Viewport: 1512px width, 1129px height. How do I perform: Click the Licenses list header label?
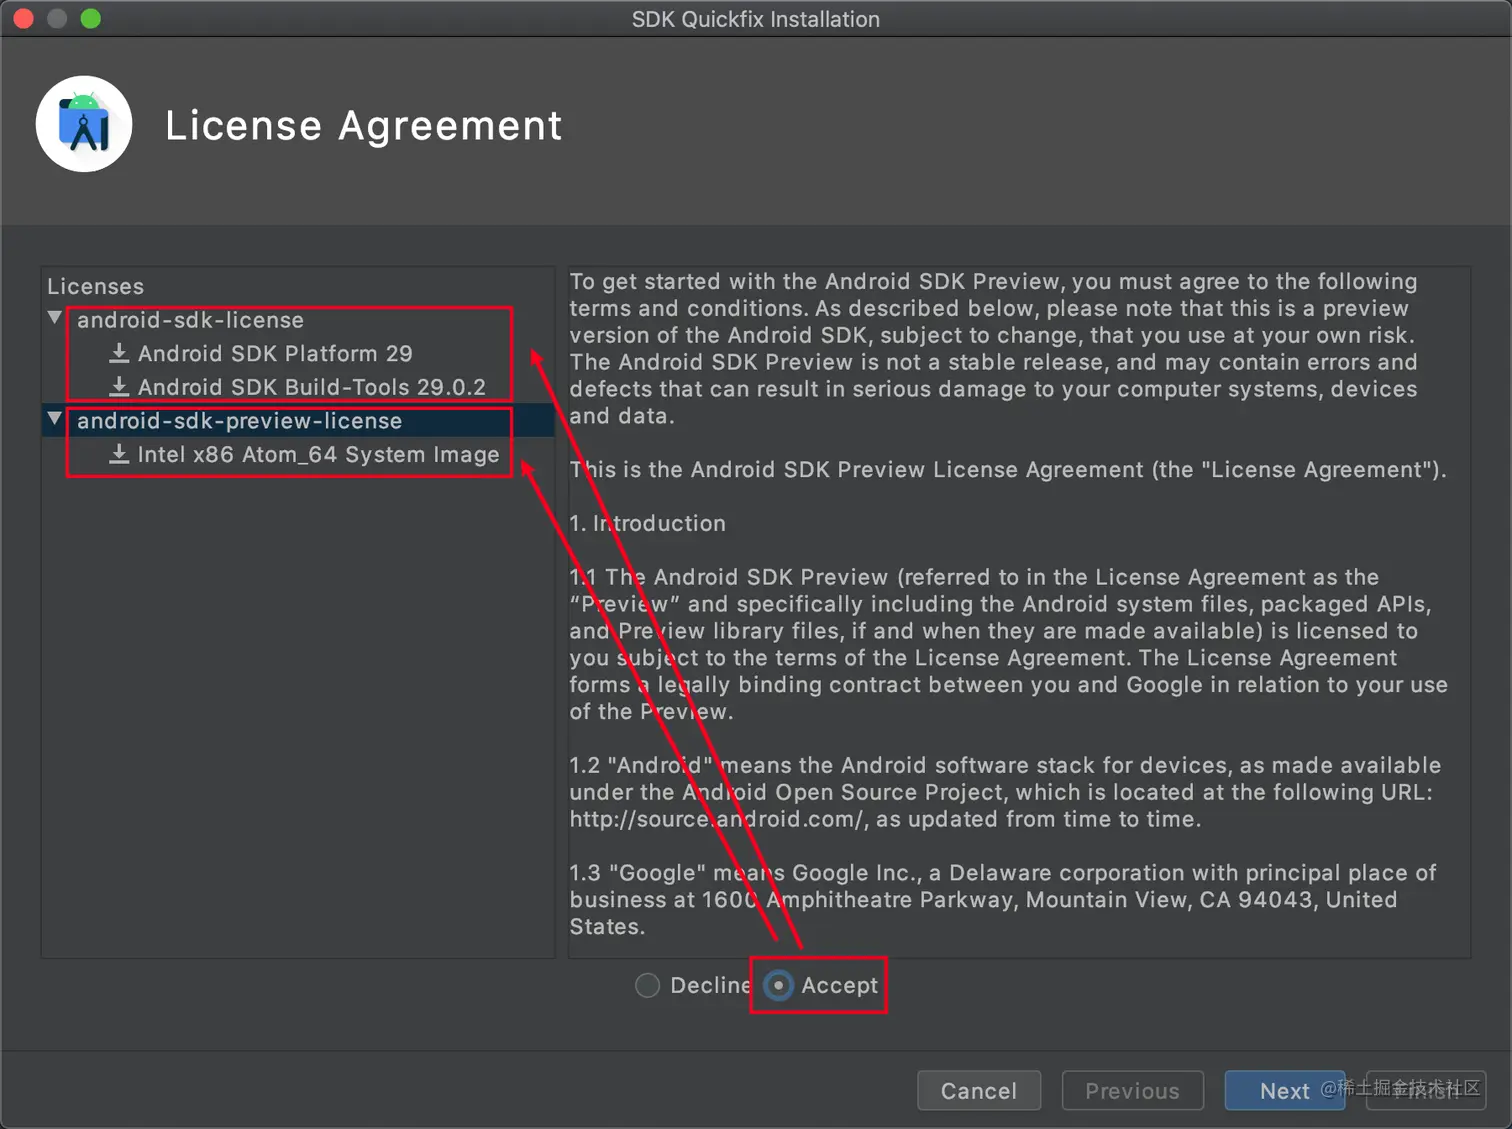click(95, 286)
